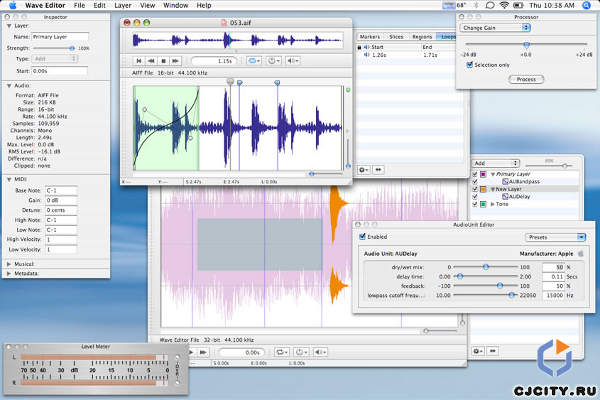The width and height of the screenshot is (600, 400).
Task: Collapse the Layer section in Inspector
Action: pos(9,26)
